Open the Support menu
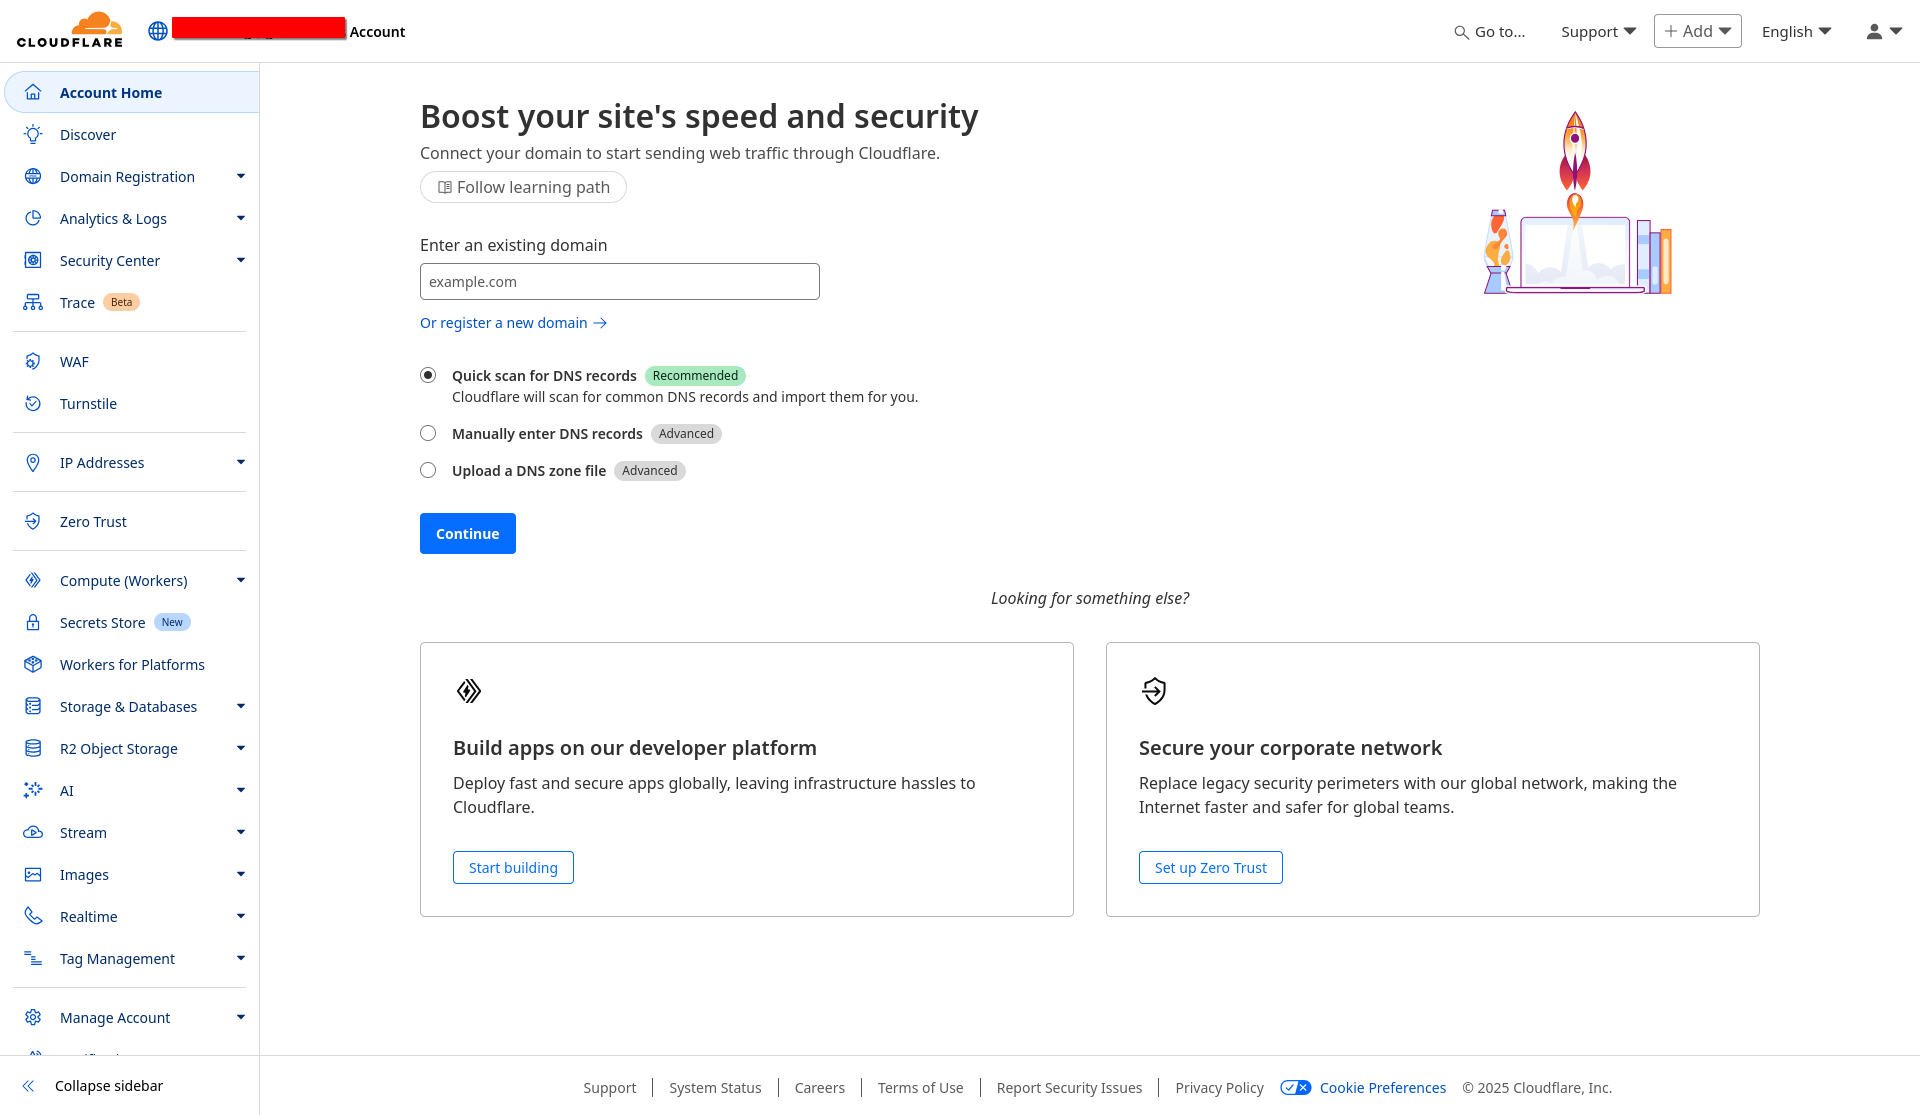 click(1597, 31)
